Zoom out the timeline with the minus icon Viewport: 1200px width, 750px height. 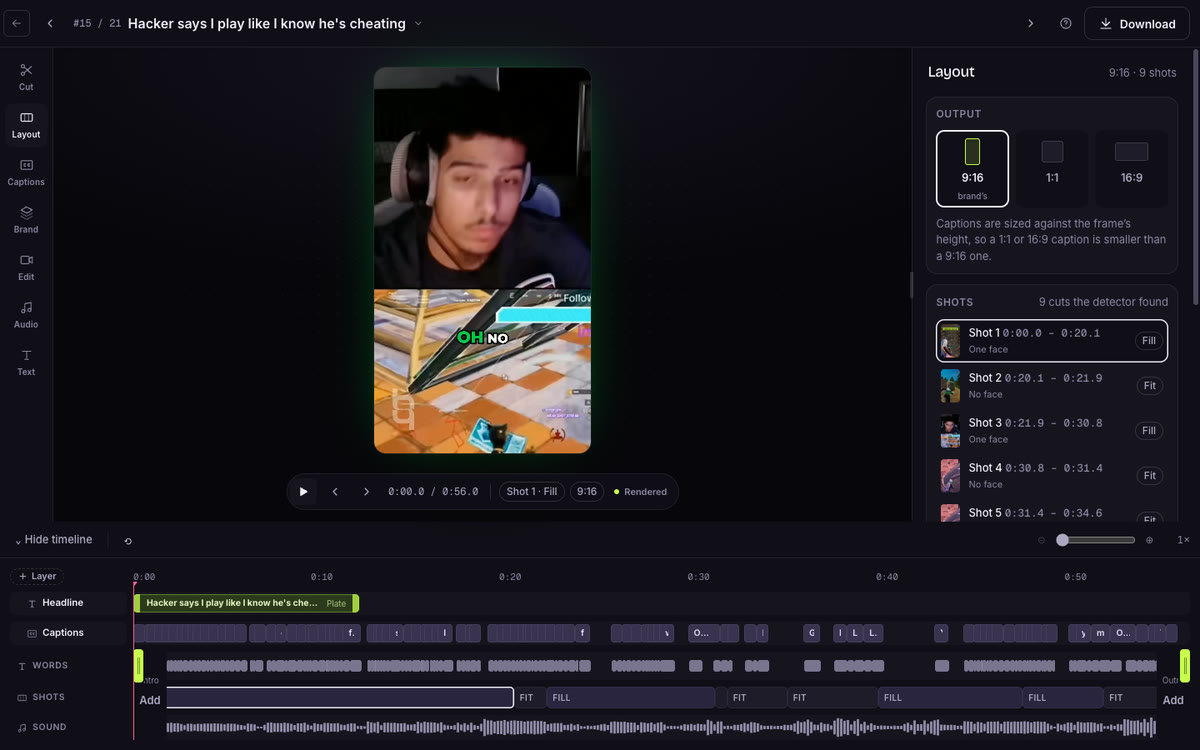1041,540
